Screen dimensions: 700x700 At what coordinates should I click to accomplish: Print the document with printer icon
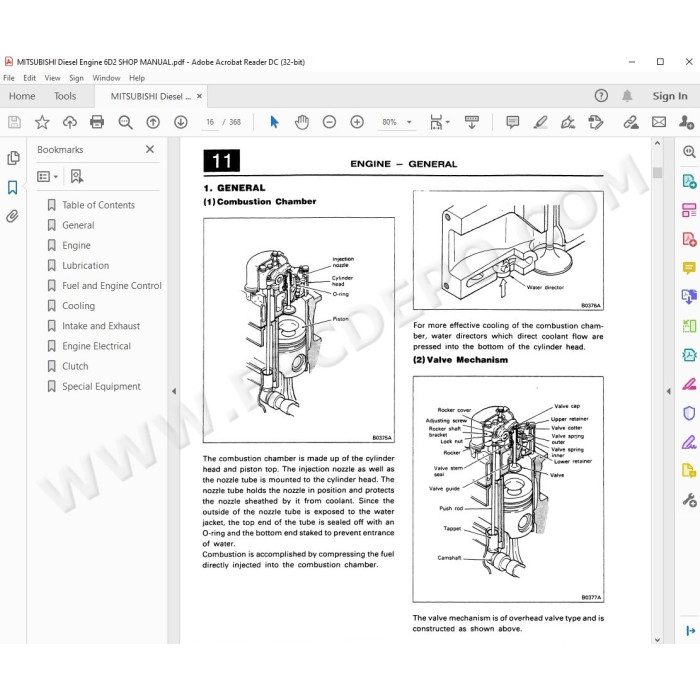pyautogui.click(x=97, y=122)
